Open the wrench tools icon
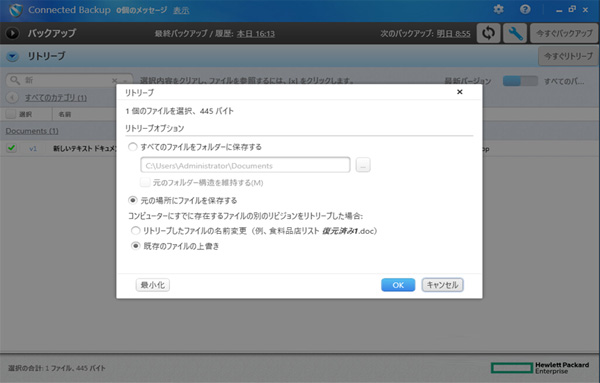Viewport: 600px width, 383px height. (x=515, y=33)
